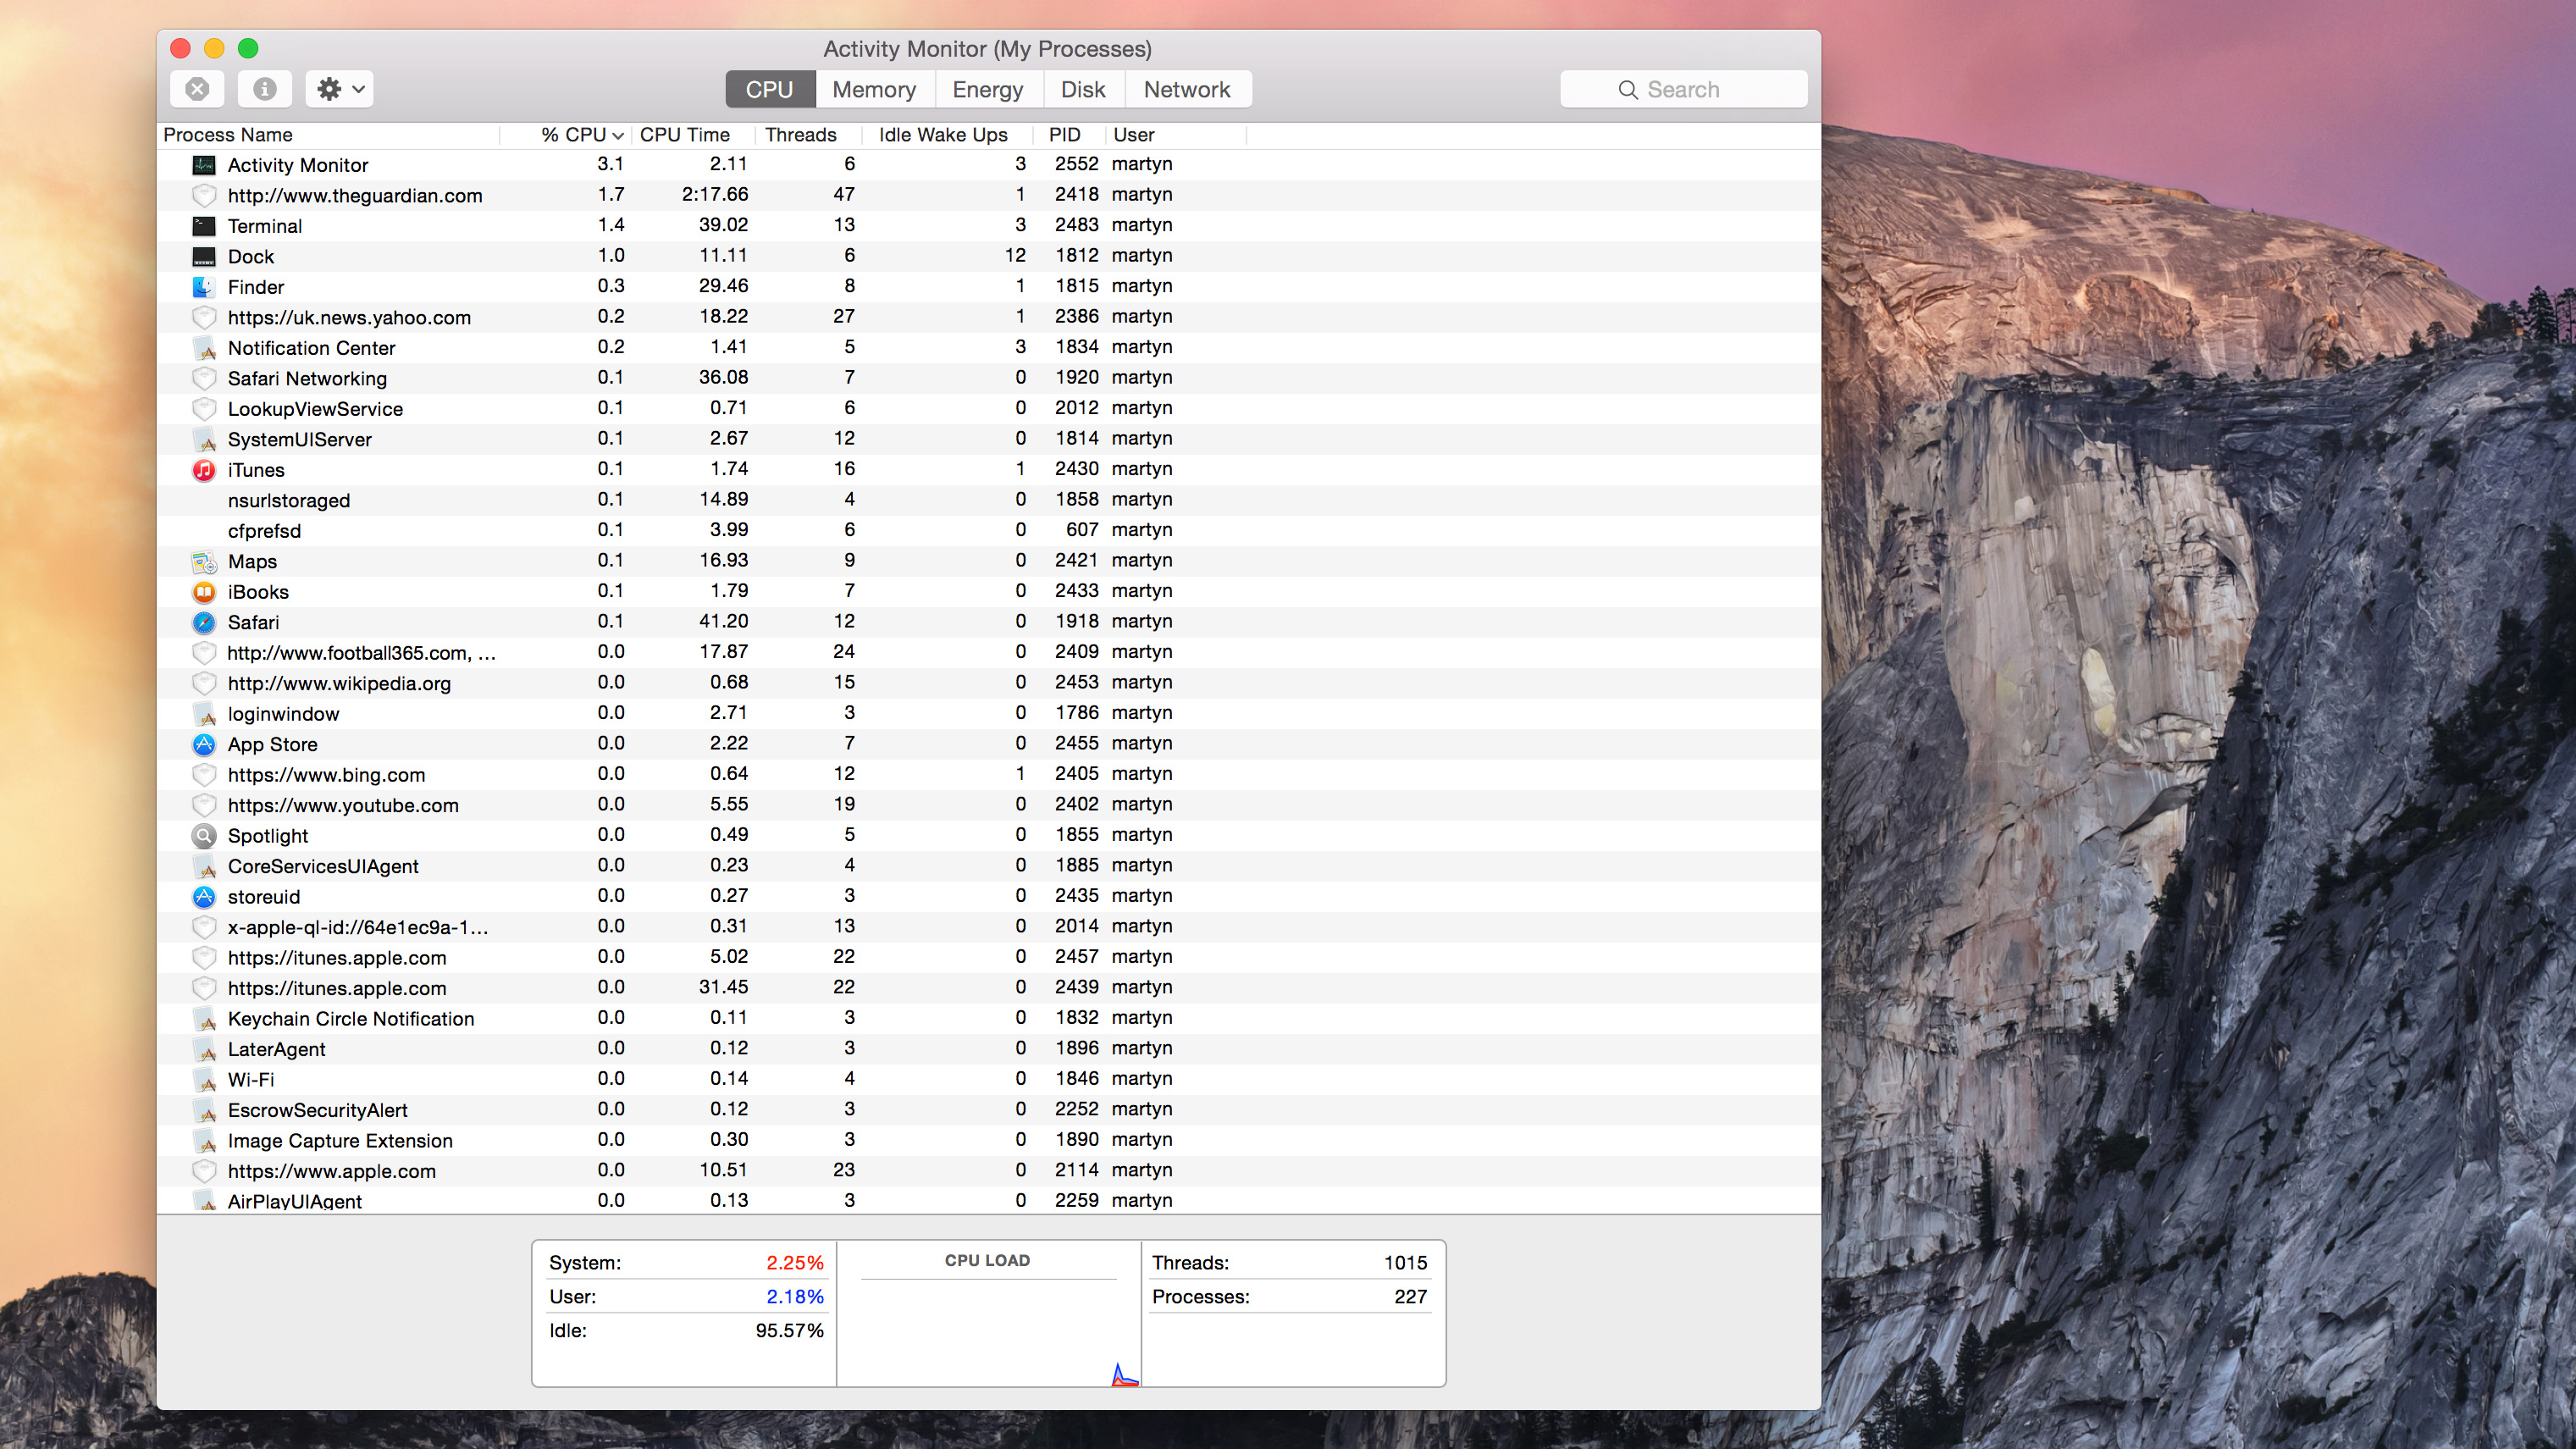Click the App Store process icon
Screen dimensions: 2576x1449
(x=204, y=745)
